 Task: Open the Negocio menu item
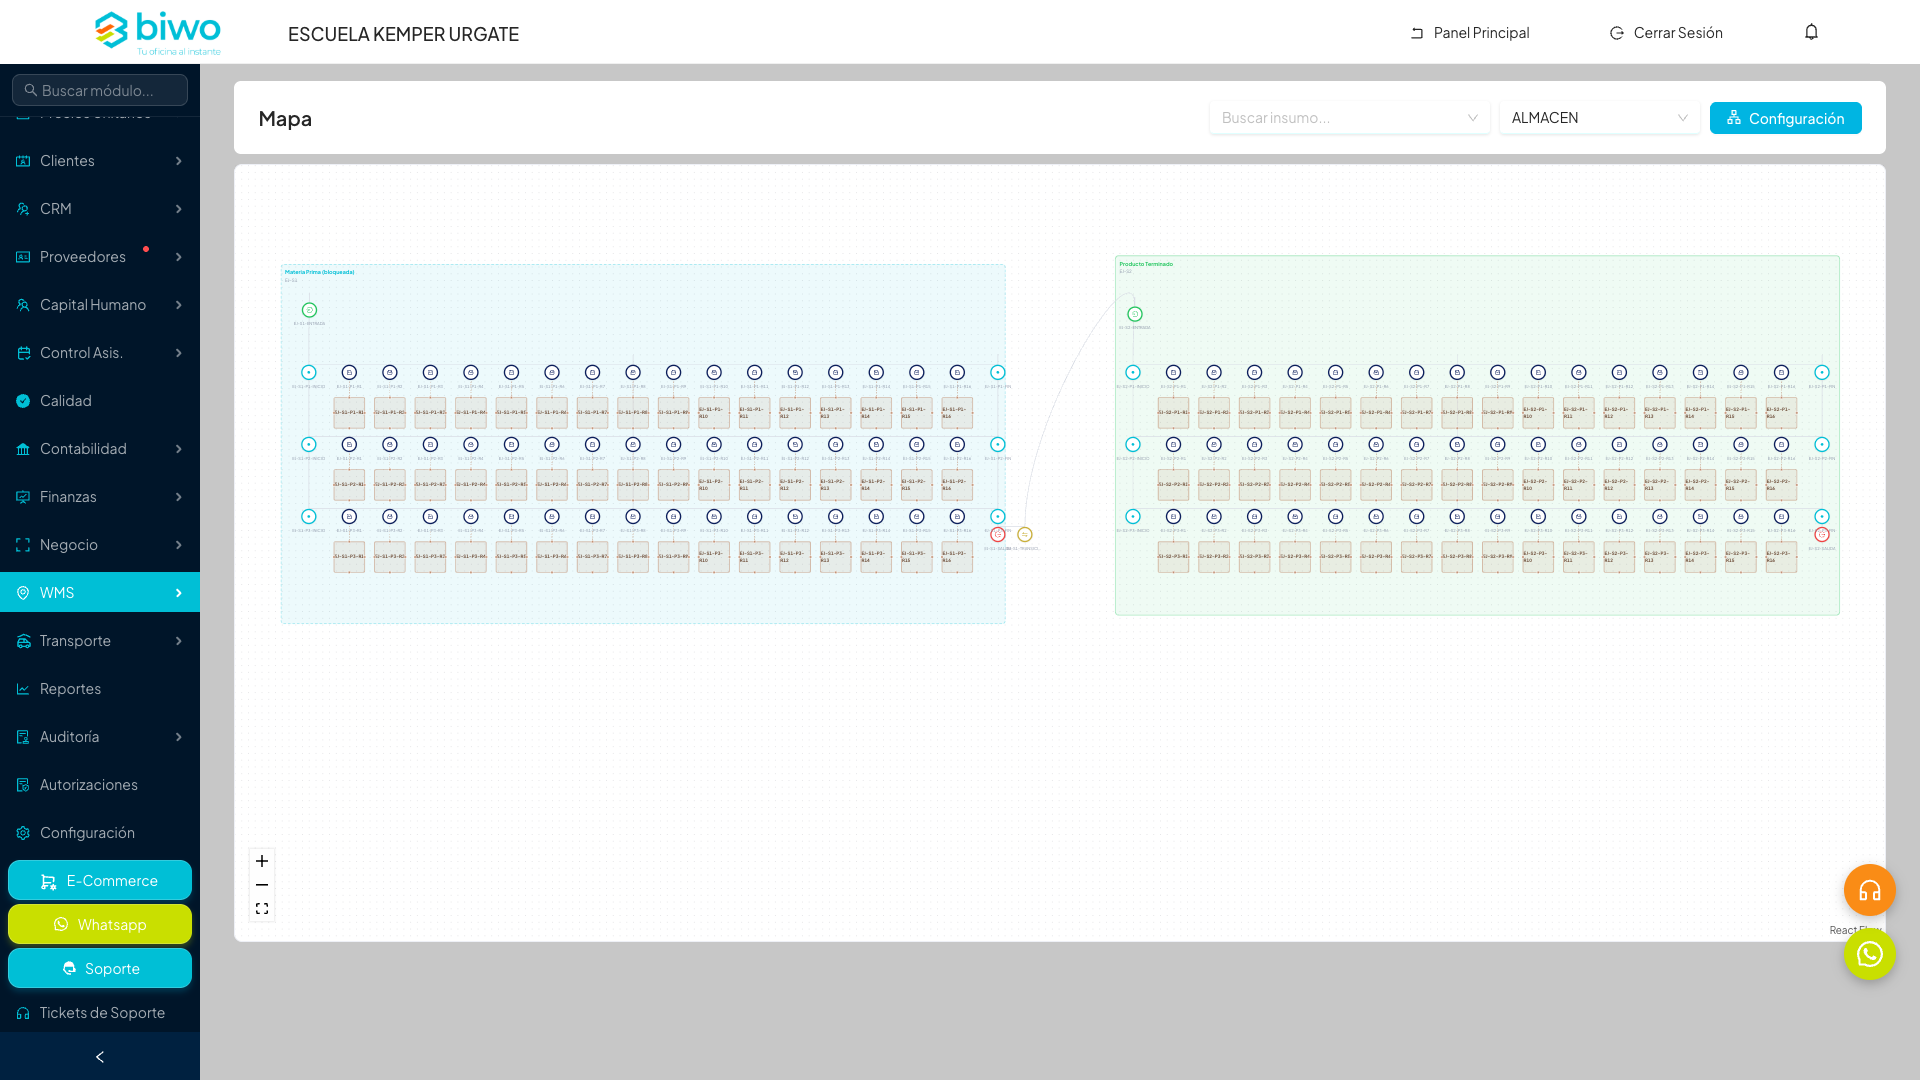click(x=100, y=545)
